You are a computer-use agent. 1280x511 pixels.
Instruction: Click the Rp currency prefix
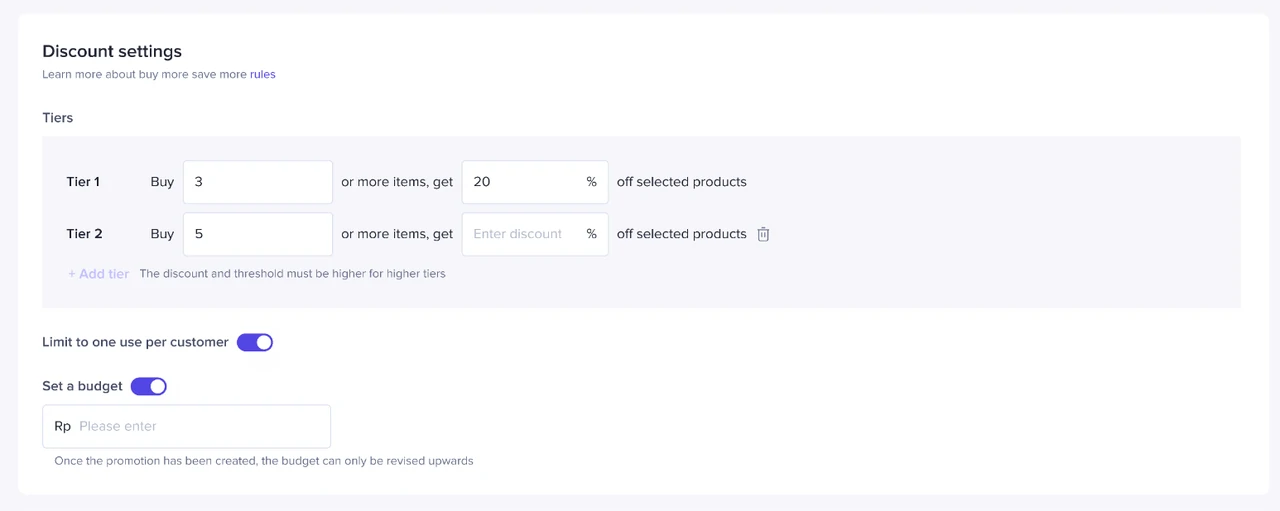click(x=63, y=426)
